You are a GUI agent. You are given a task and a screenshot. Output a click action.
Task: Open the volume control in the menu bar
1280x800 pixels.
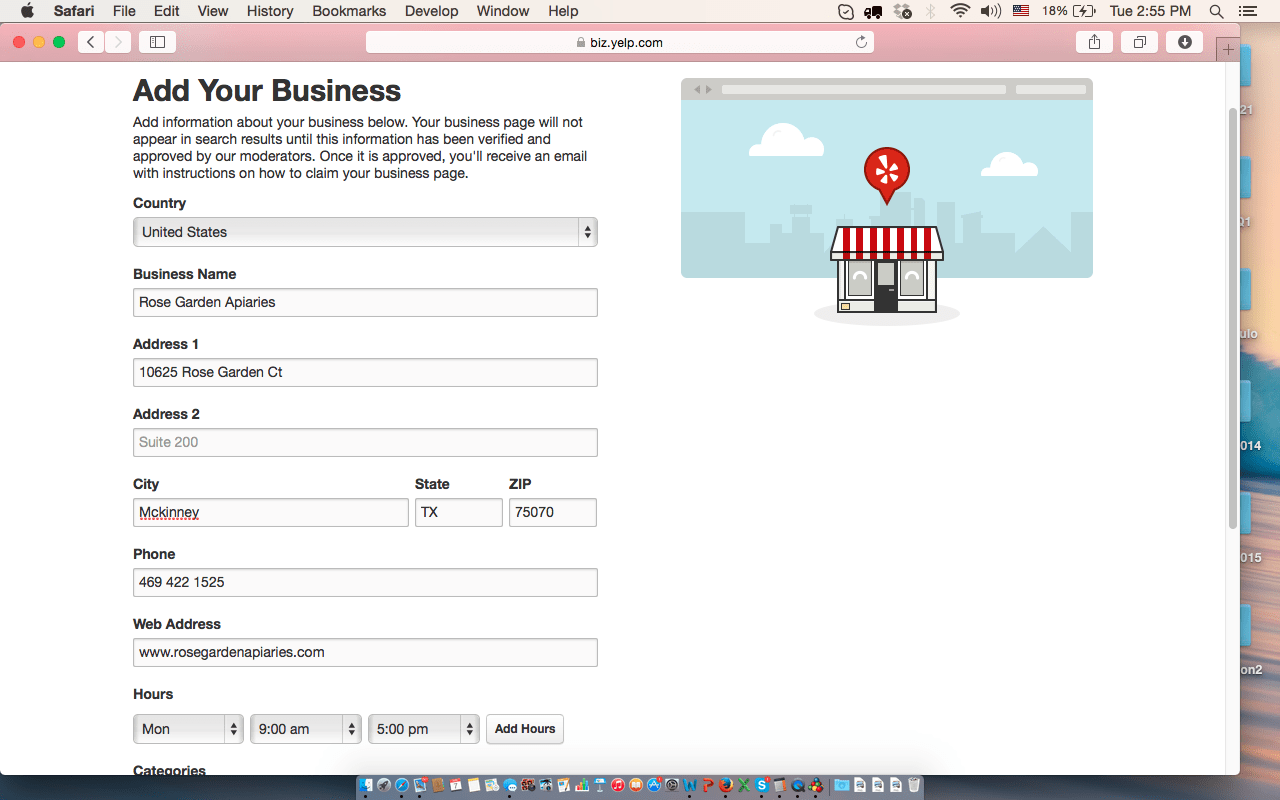tap(991, 11)
